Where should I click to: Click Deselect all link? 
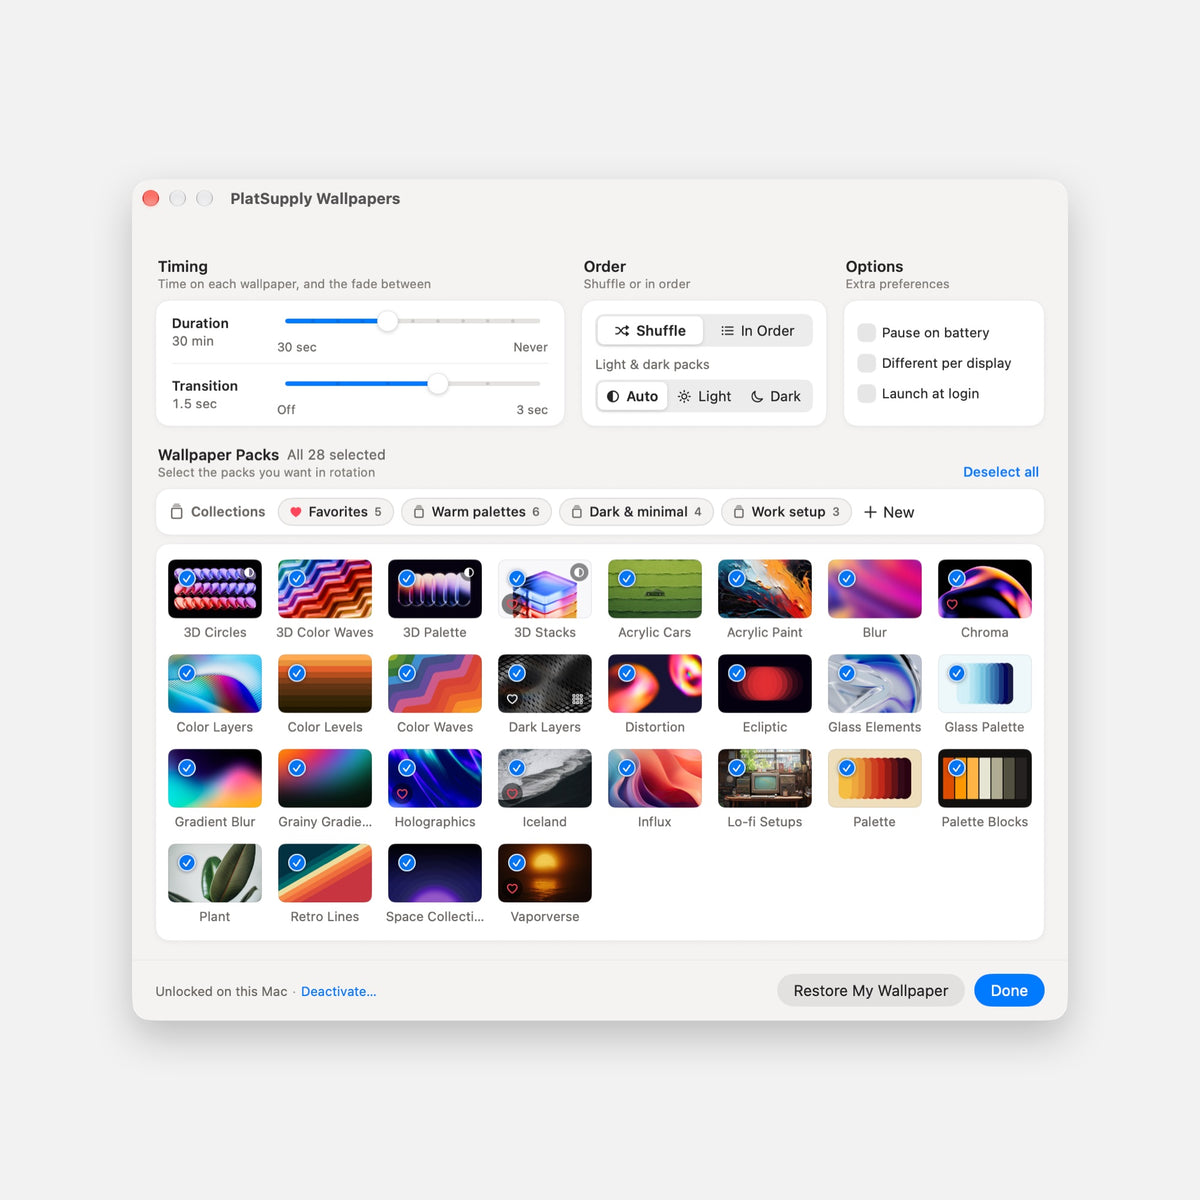click(1001, 472)
